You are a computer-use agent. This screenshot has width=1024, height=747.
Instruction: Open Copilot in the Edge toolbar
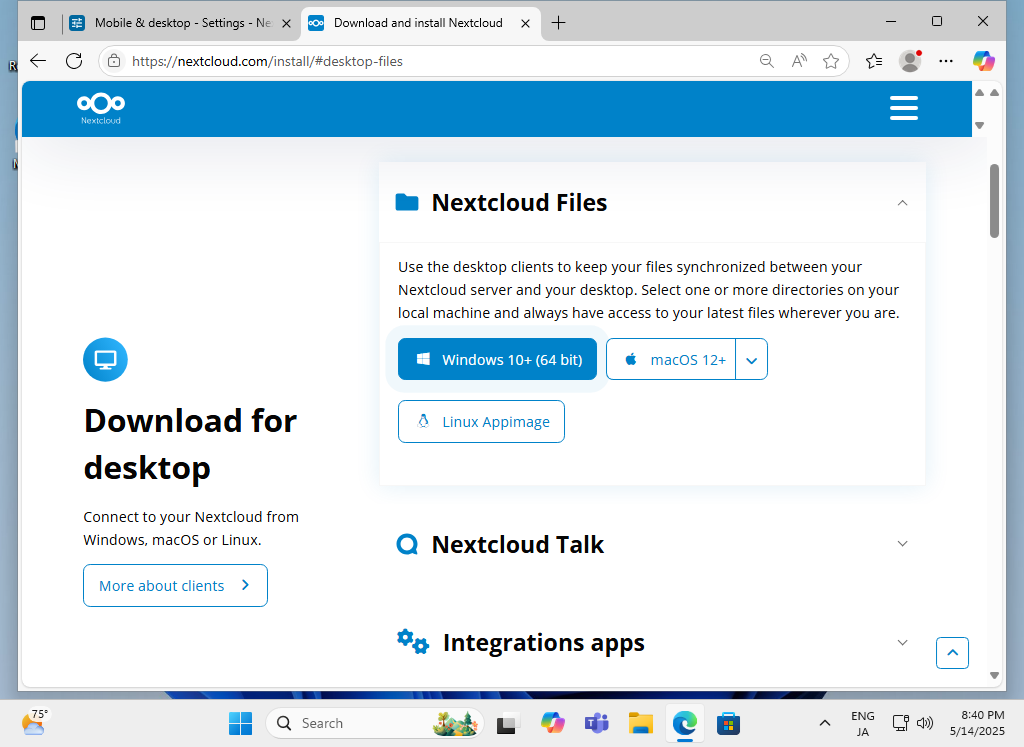coord(984,61)
